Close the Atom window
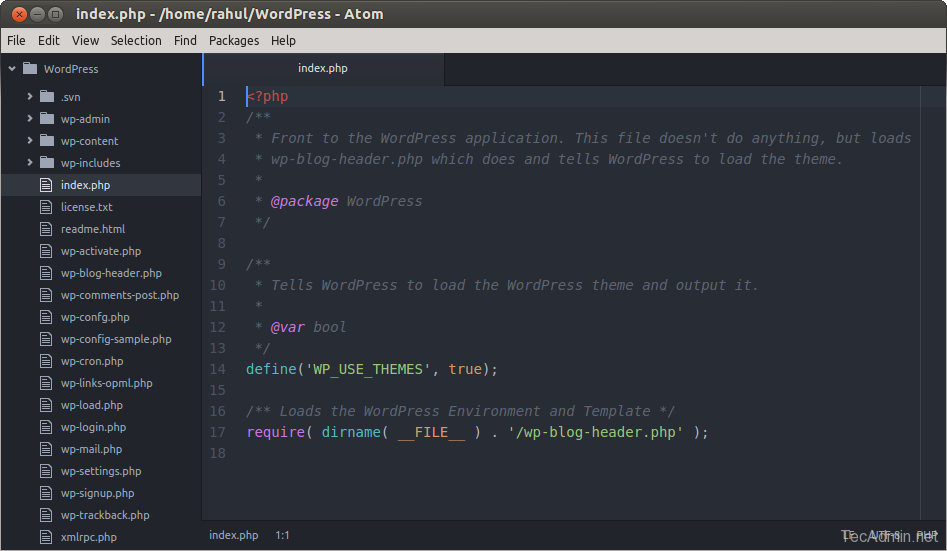Screen dimensions: 947x551 (x=19, y=13)
